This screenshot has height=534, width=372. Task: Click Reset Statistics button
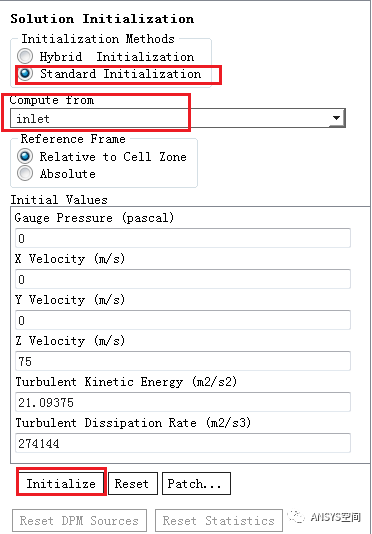219,520
